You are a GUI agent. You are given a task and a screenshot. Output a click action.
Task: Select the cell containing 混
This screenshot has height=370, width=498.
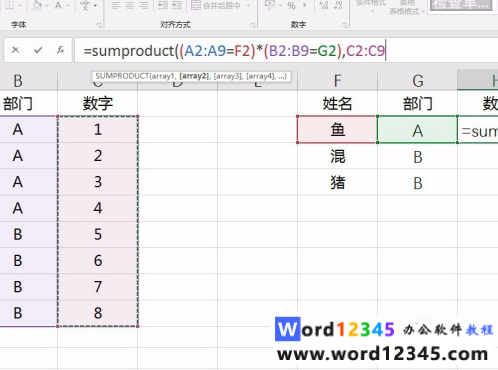point(337,156)
